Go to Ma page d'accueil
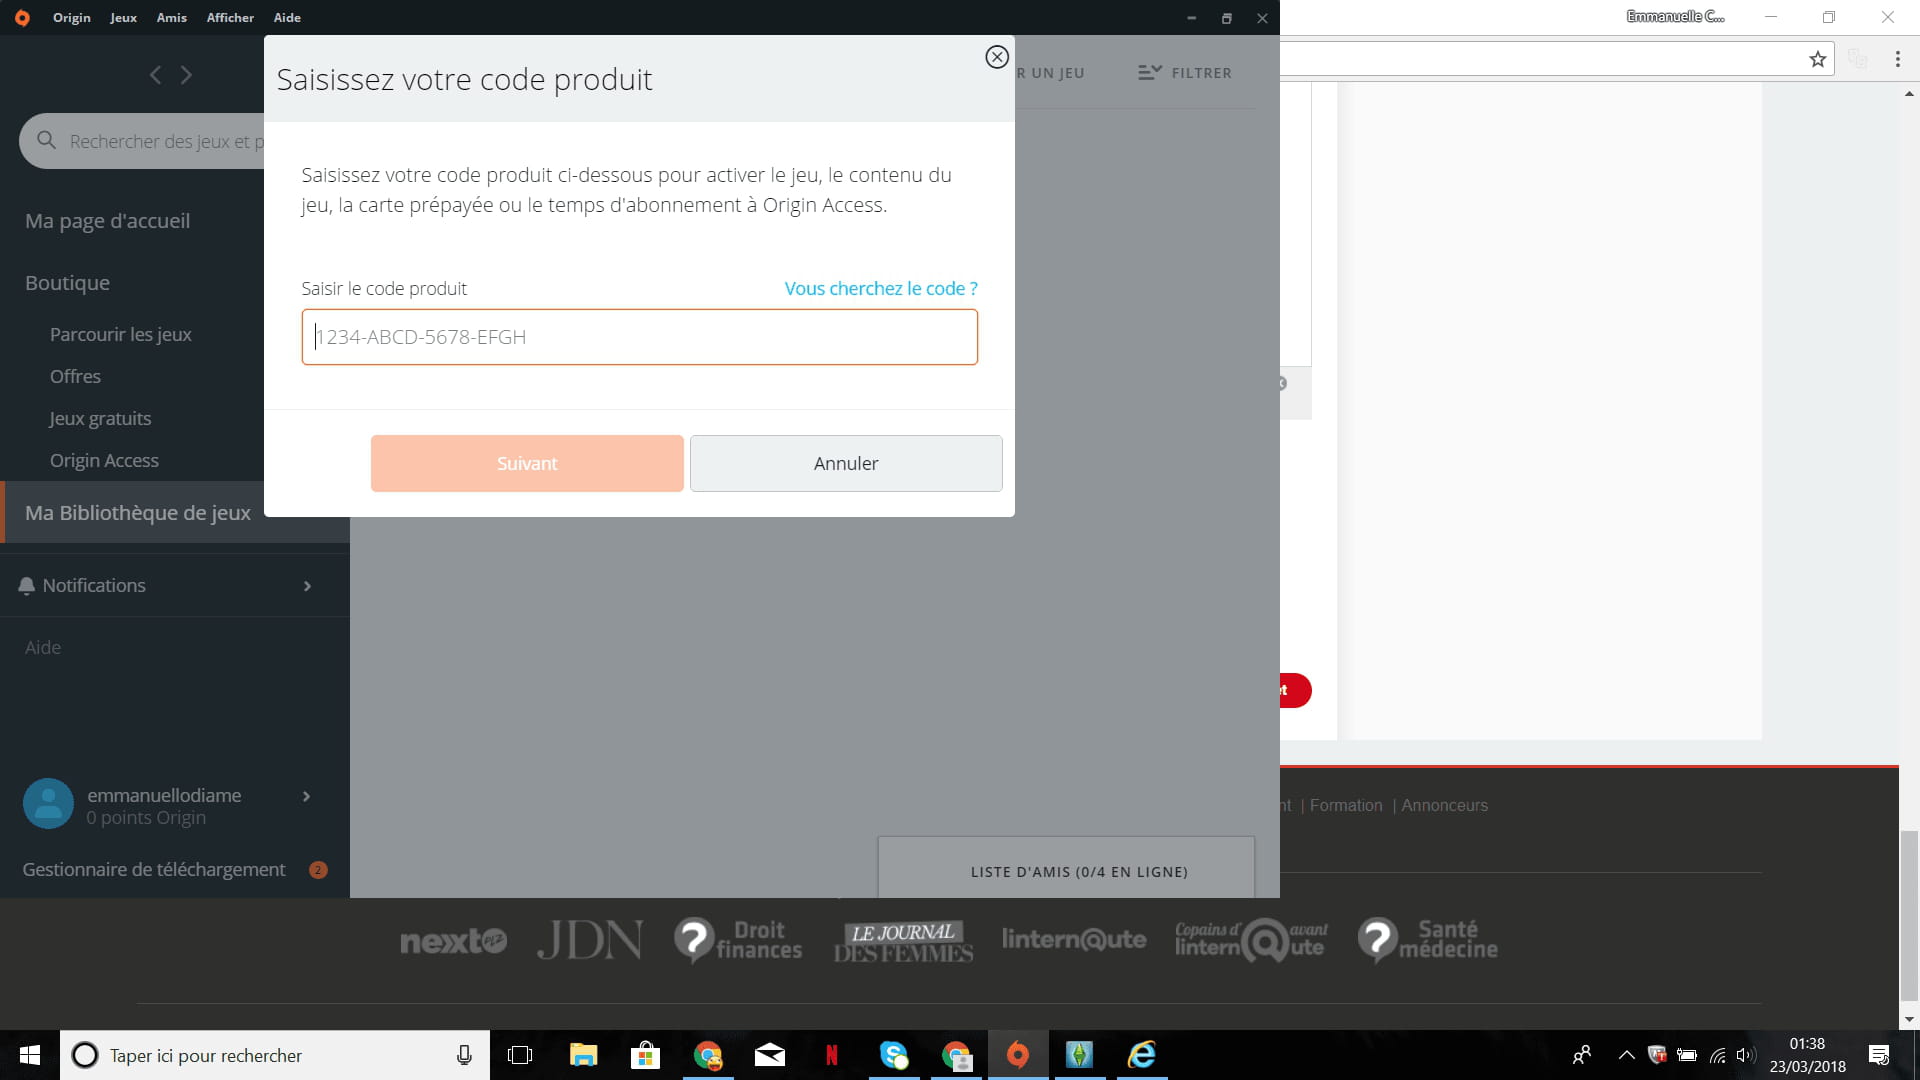1920x1080 pixels. point(107,221)
